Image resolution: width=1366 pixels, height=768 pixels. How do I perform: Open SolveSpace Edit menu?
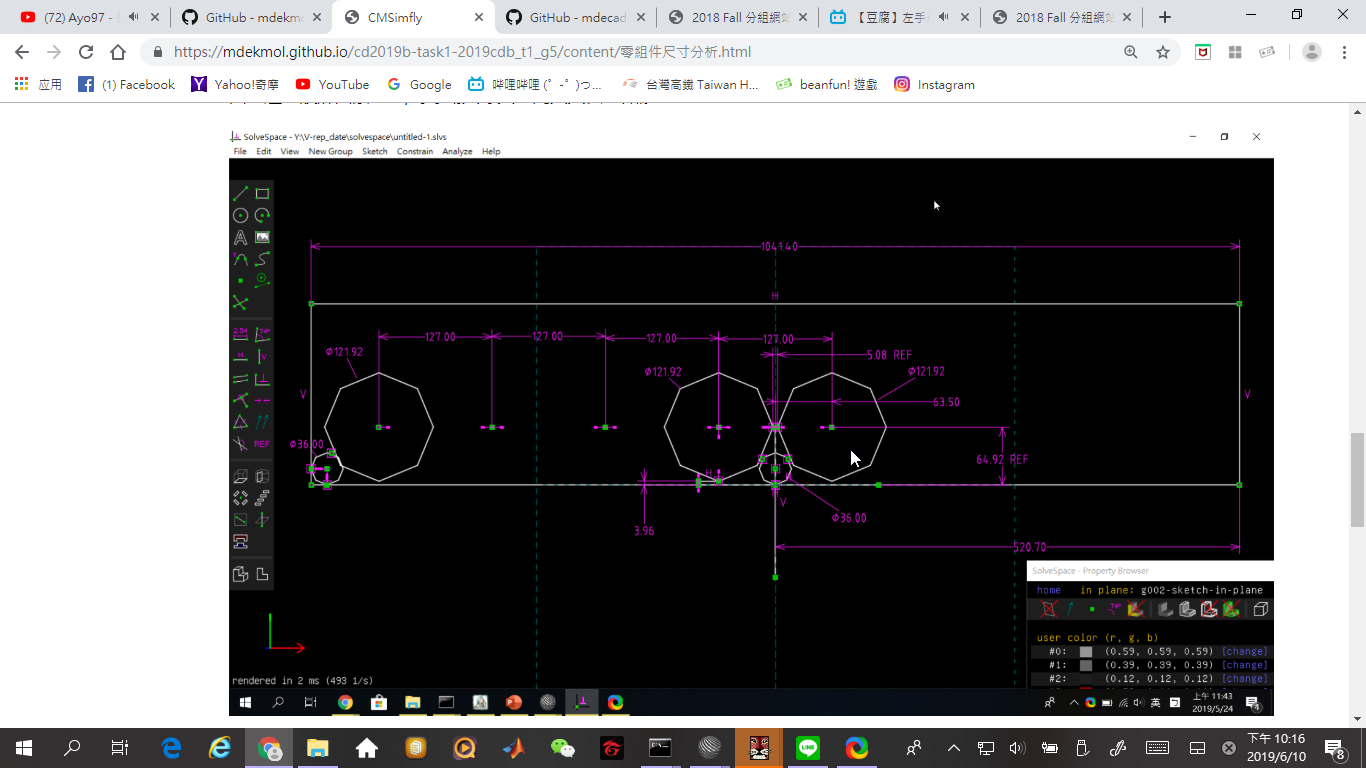click(263, 151)
